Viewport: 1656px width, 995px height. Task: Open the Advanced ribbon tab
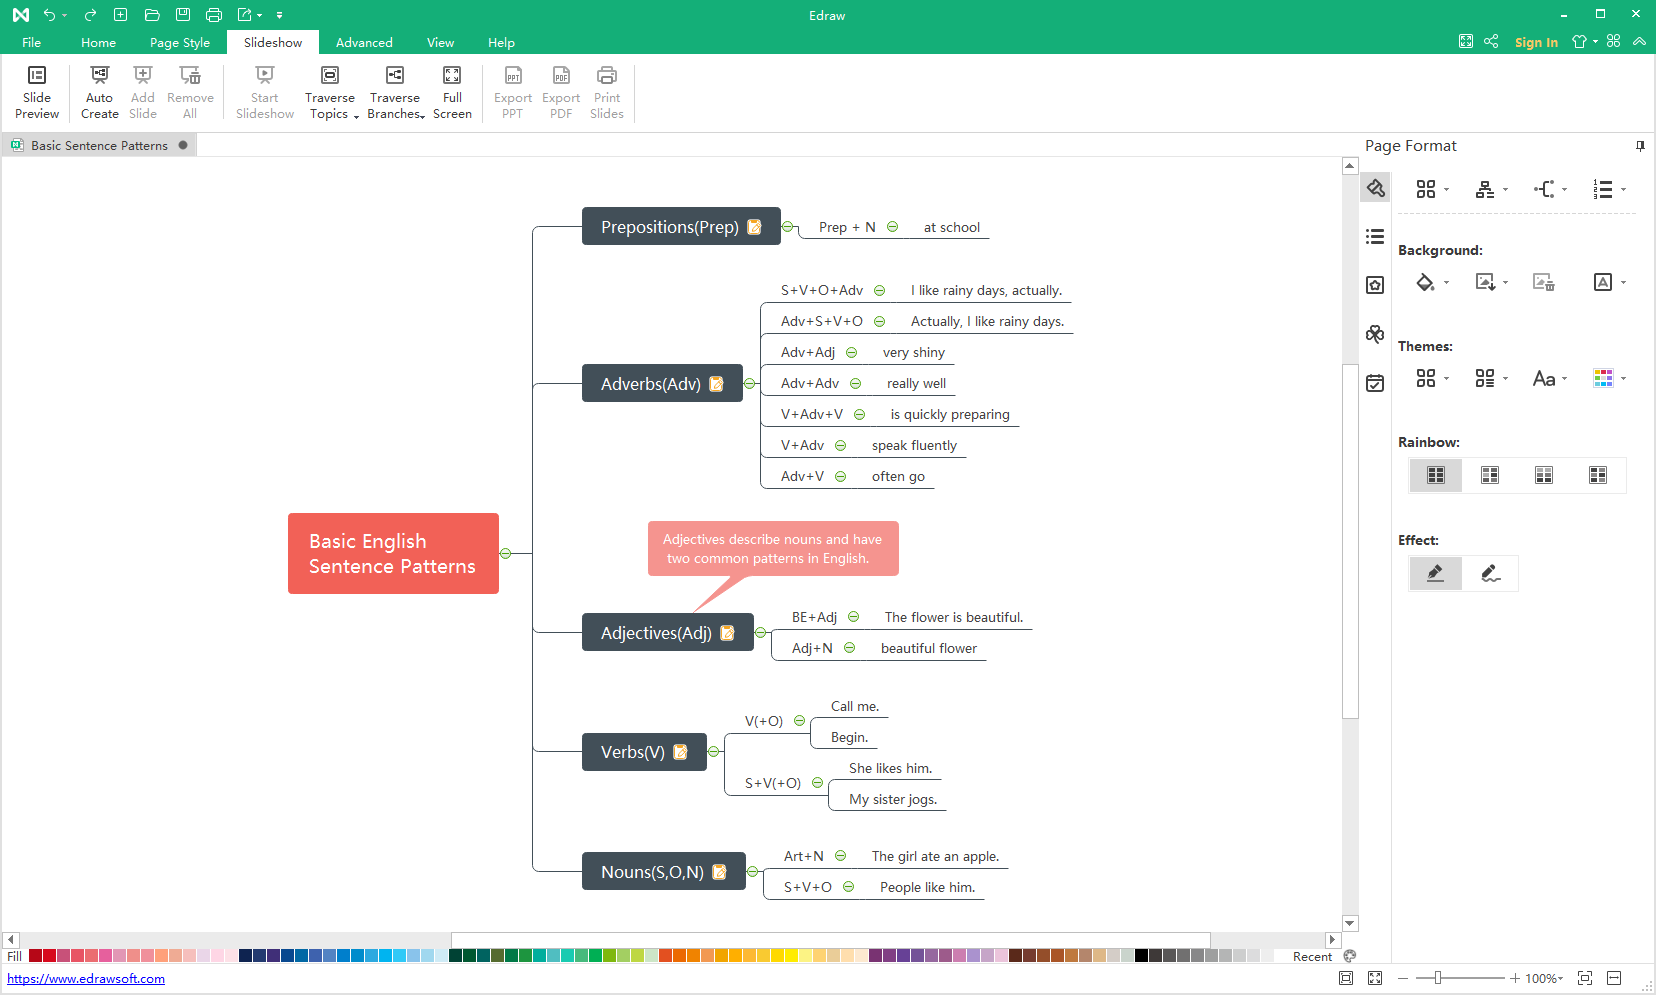[364, 43]
